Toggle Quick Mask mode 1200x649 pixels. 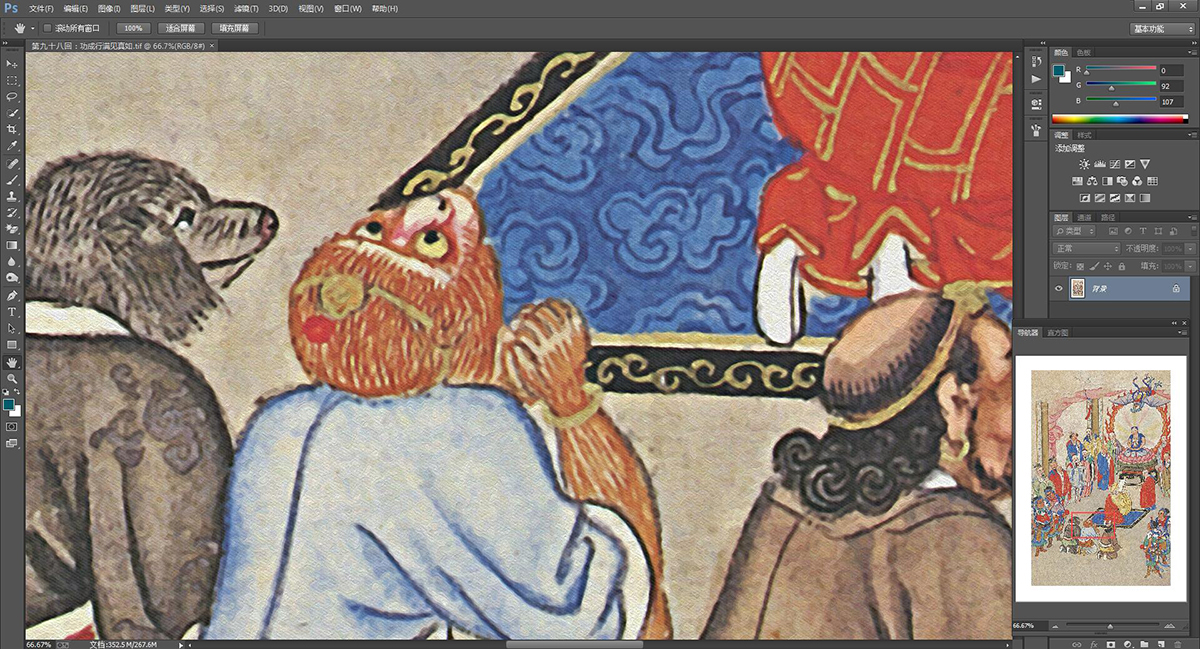[x=13, y=425]
